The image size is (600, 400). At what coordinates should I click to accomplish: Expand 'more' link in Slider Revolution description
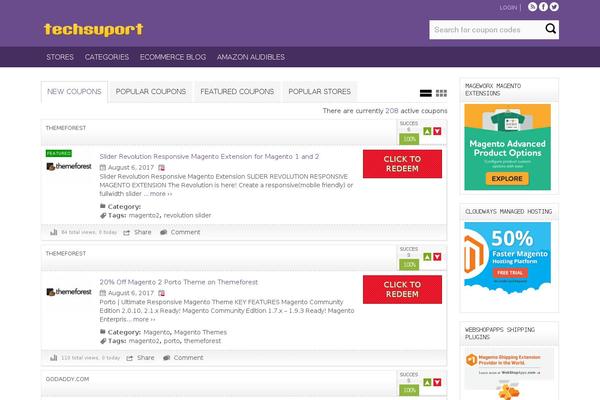point(161,194)
